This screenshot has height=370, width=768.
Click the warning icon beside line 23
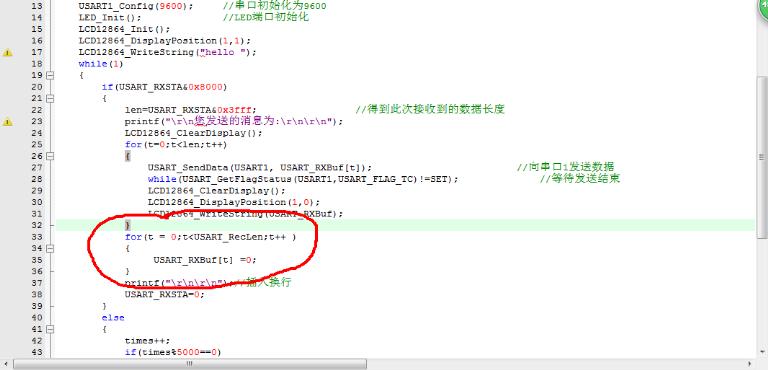click(7, 122)
